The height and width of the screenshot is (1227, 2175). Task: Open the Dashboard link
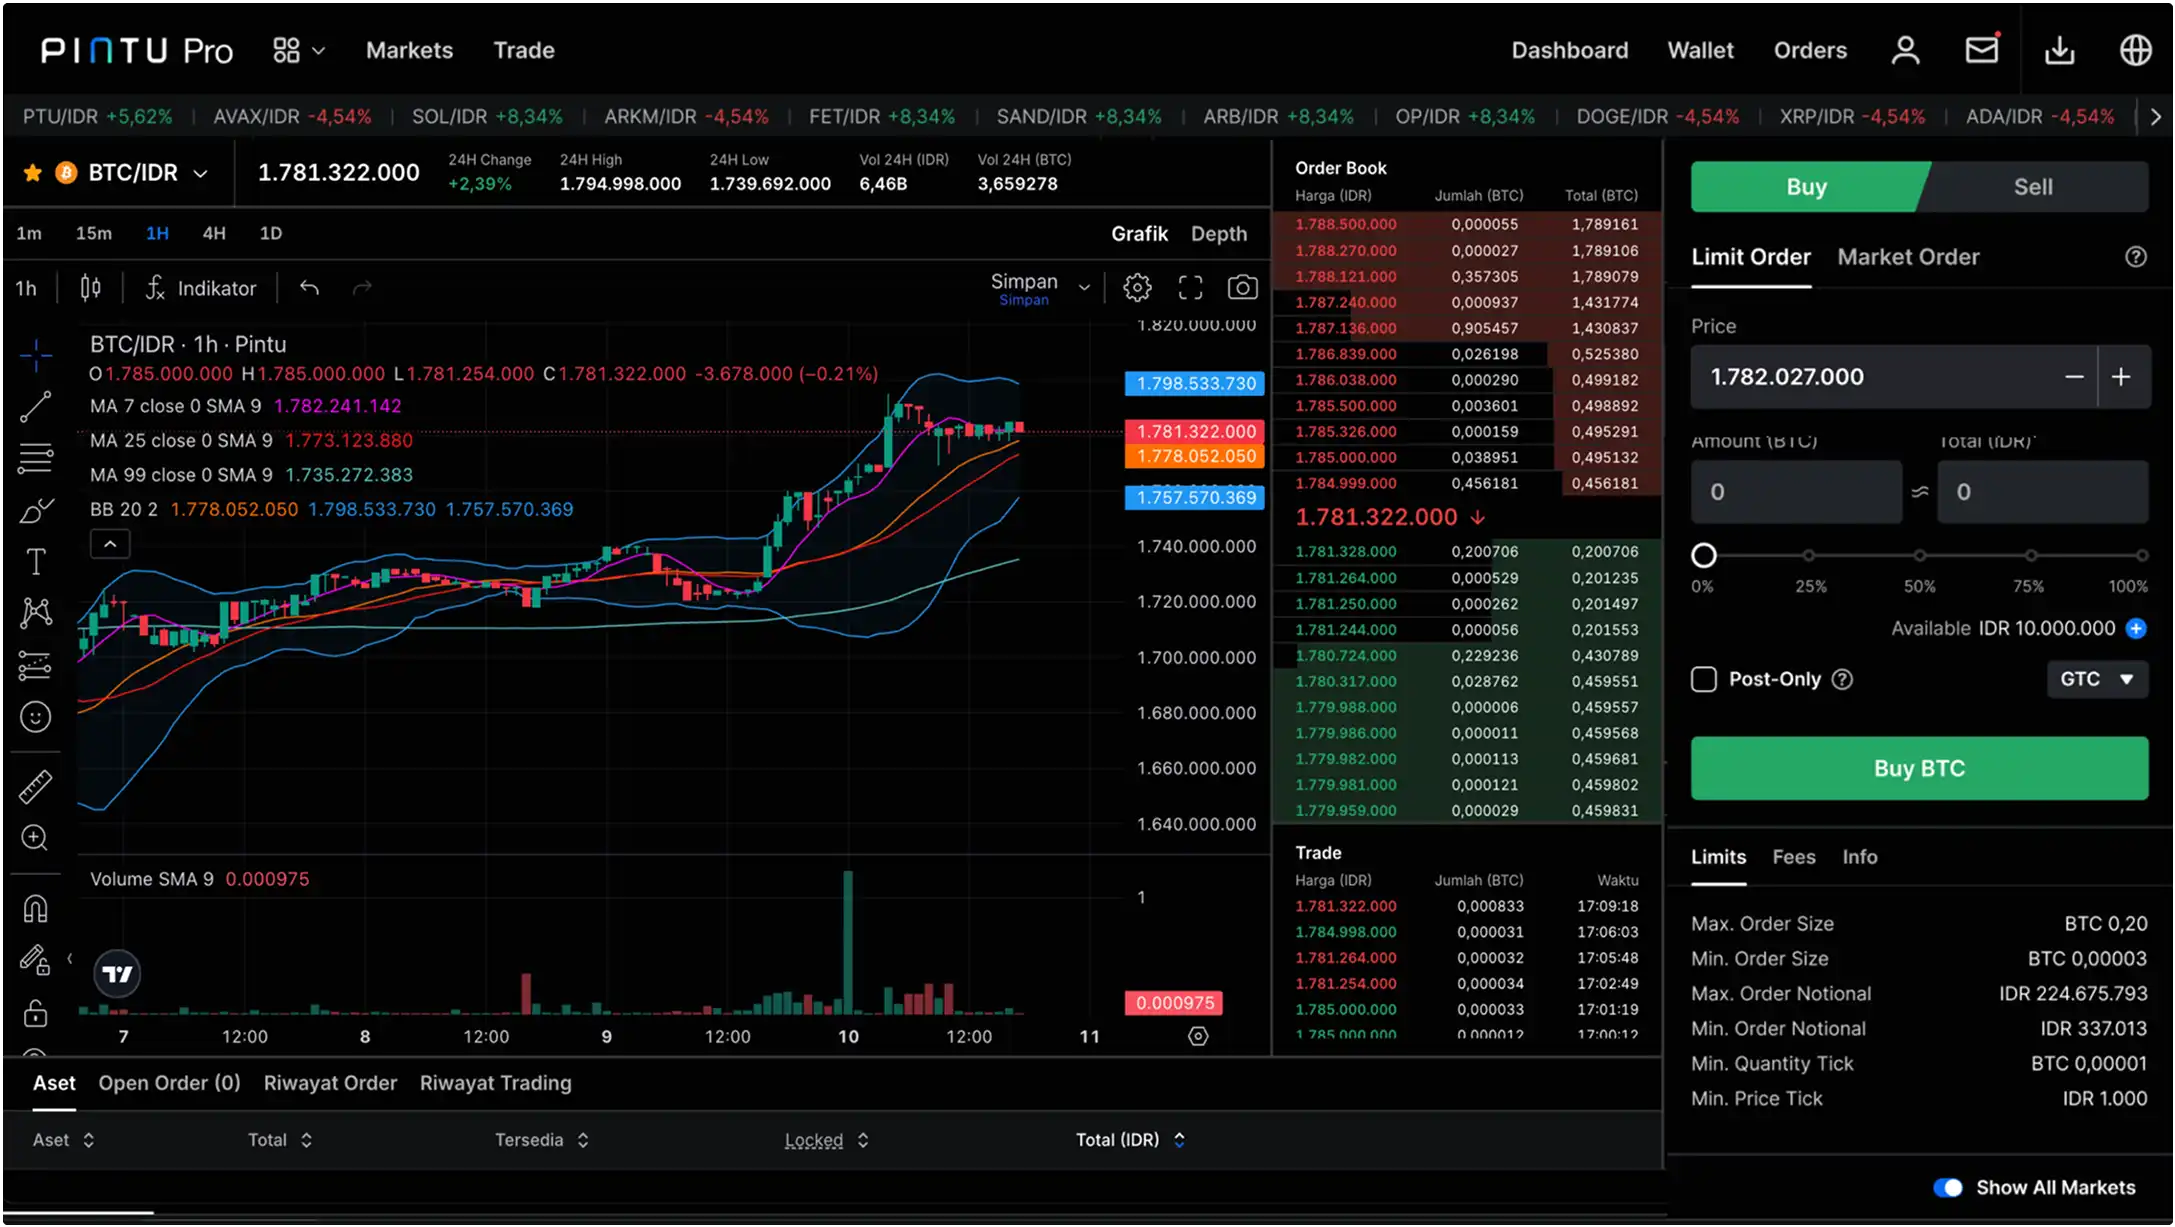point(1569,50)
